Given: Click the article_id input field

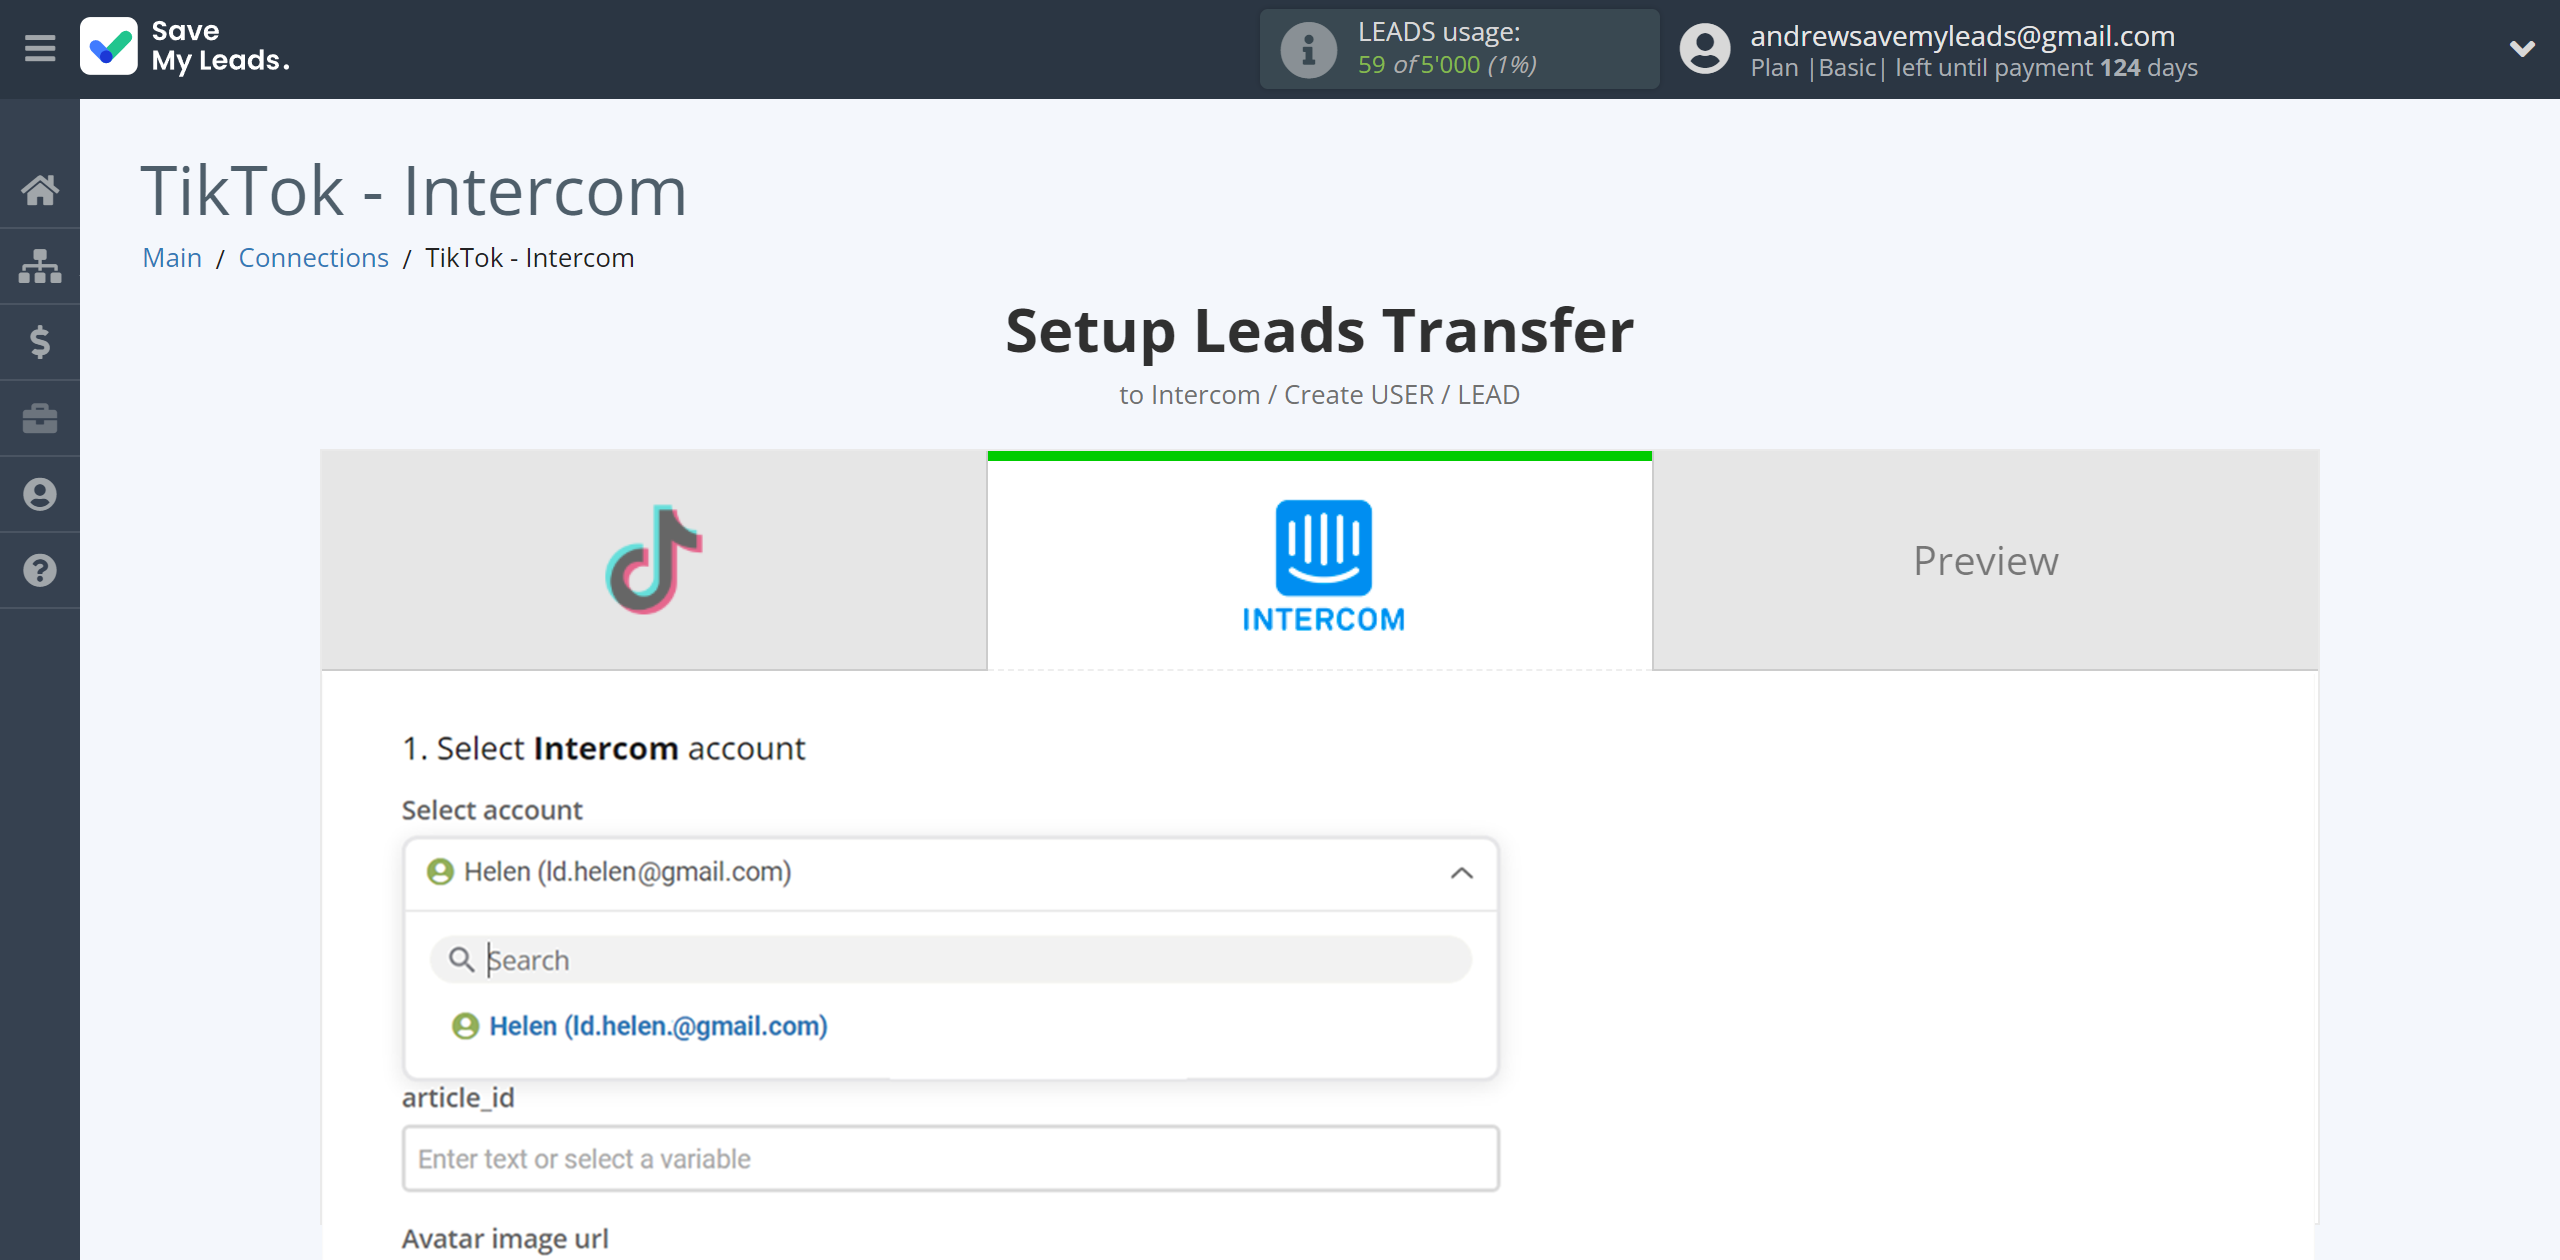Looking at the screenshot, I should tap(952, 1159).
